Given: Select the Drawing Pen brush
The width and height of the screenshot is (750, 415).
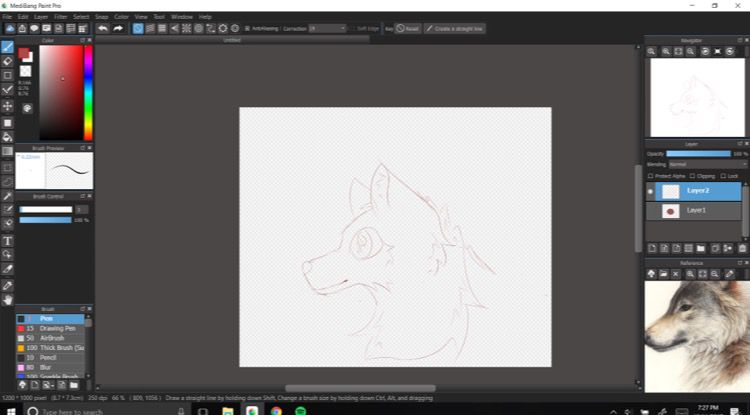Looking at the screenshot, I should (x=50, y=328).
